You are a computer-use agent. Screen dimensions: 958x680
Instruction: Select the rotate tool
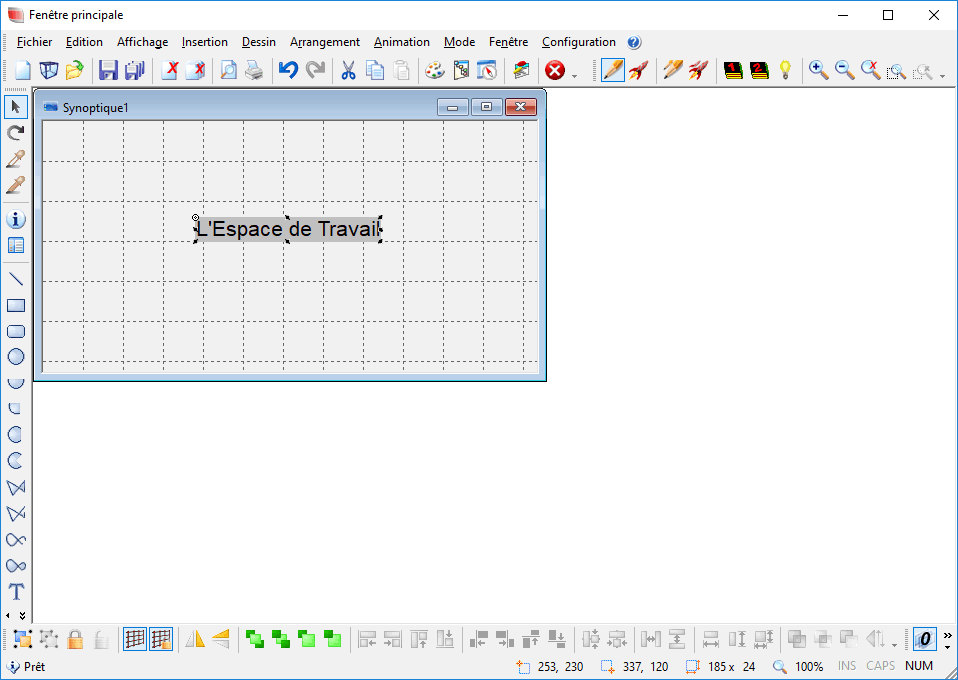[16, 133]
